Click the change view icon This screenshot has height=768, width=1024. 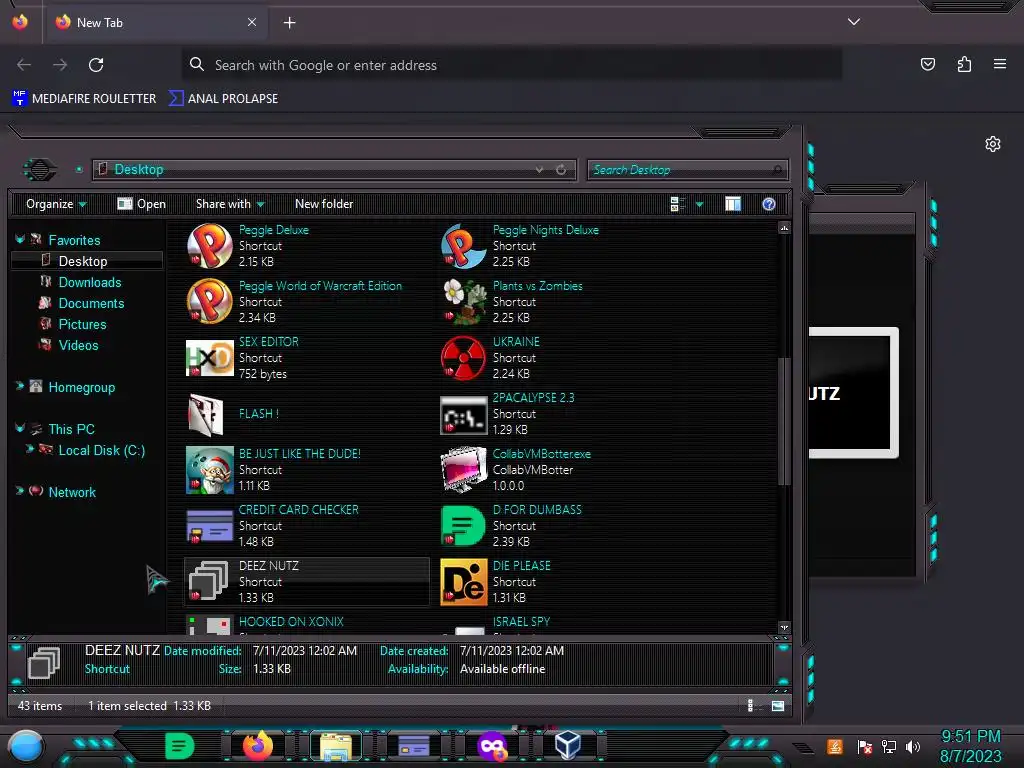(677, 204)
